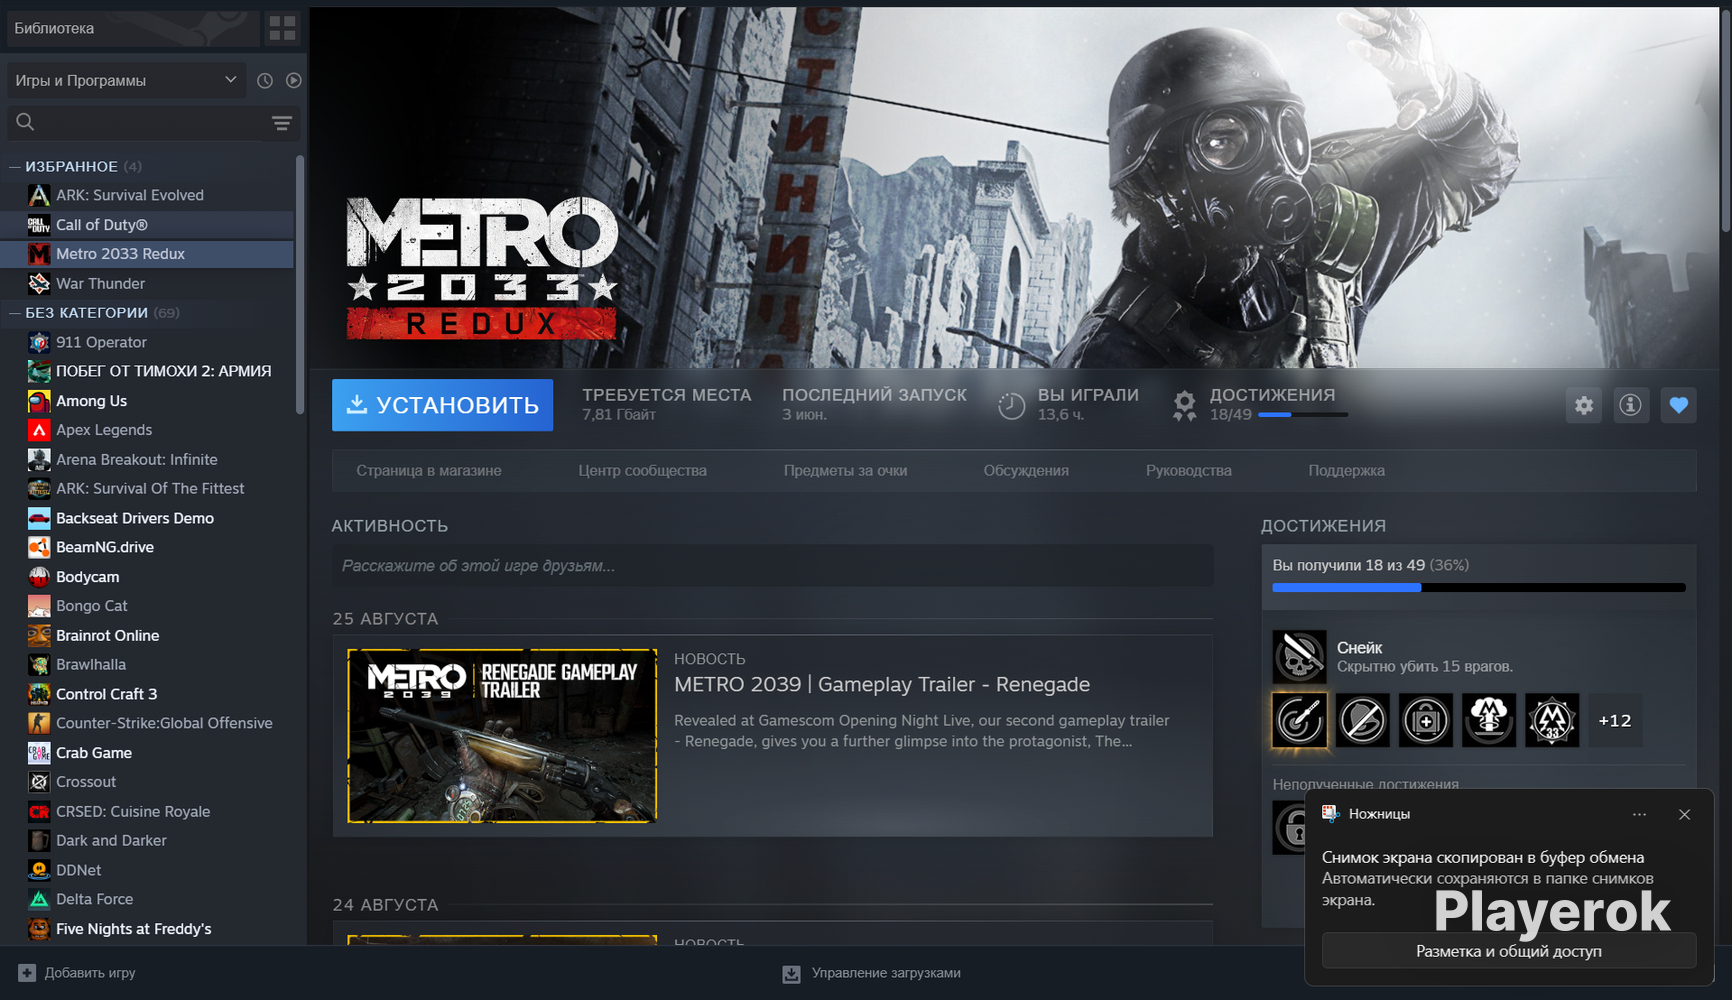Close the Ножницы notification
Image resolution: width=1732 pixels, height=1000 pixels.
click(1685, 815)
